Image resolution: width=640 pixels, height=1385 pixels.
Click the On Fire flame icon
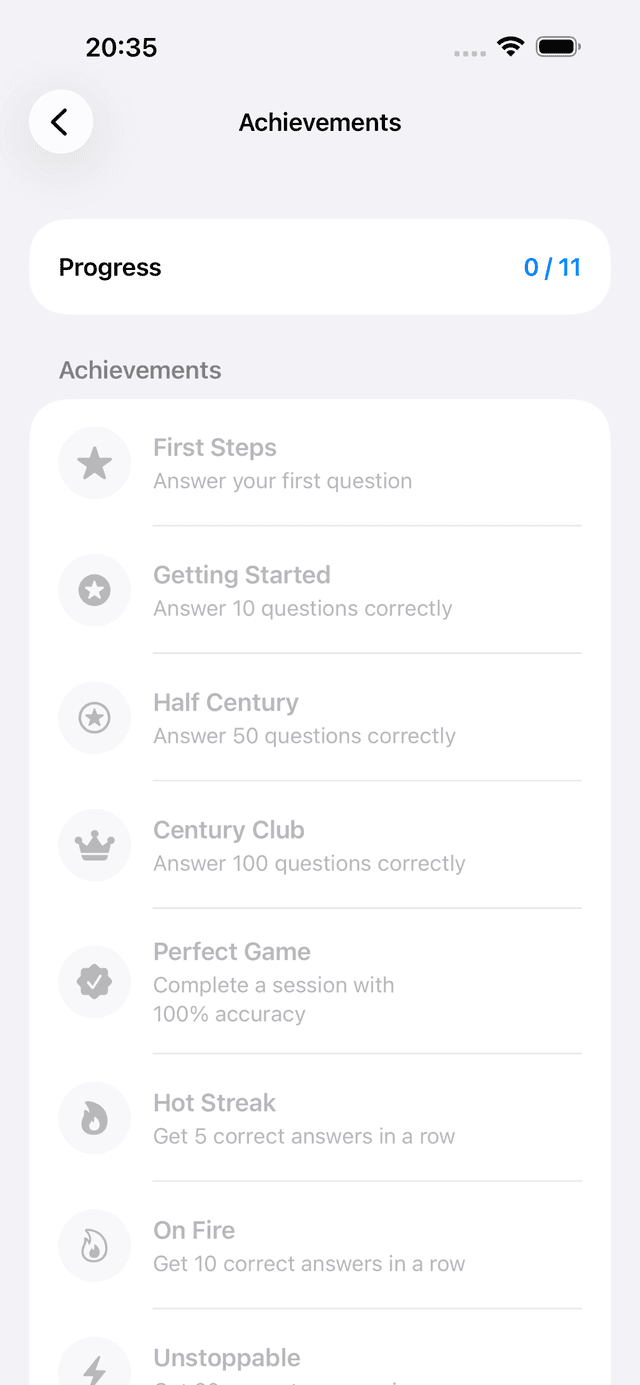coord(95,1246)
